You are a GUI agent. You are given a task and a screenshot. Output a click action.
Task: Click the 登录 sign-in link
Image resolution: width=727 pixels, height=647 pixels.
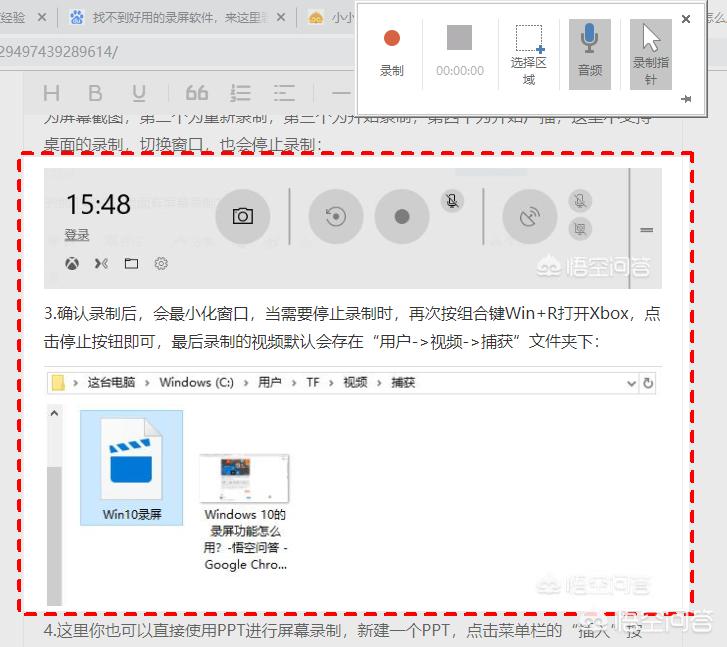77,235
